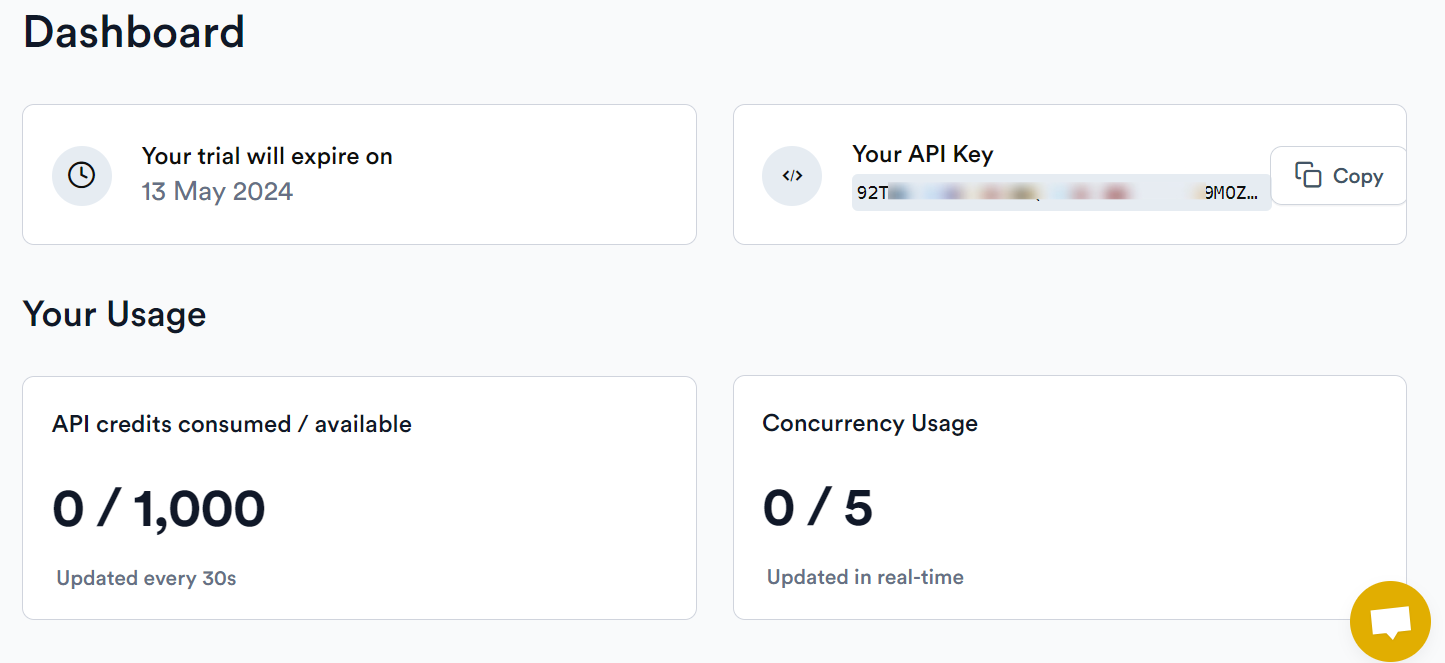Click the circular icon on the API Key card
1445x663 pixels.
[x=791, y=175]
